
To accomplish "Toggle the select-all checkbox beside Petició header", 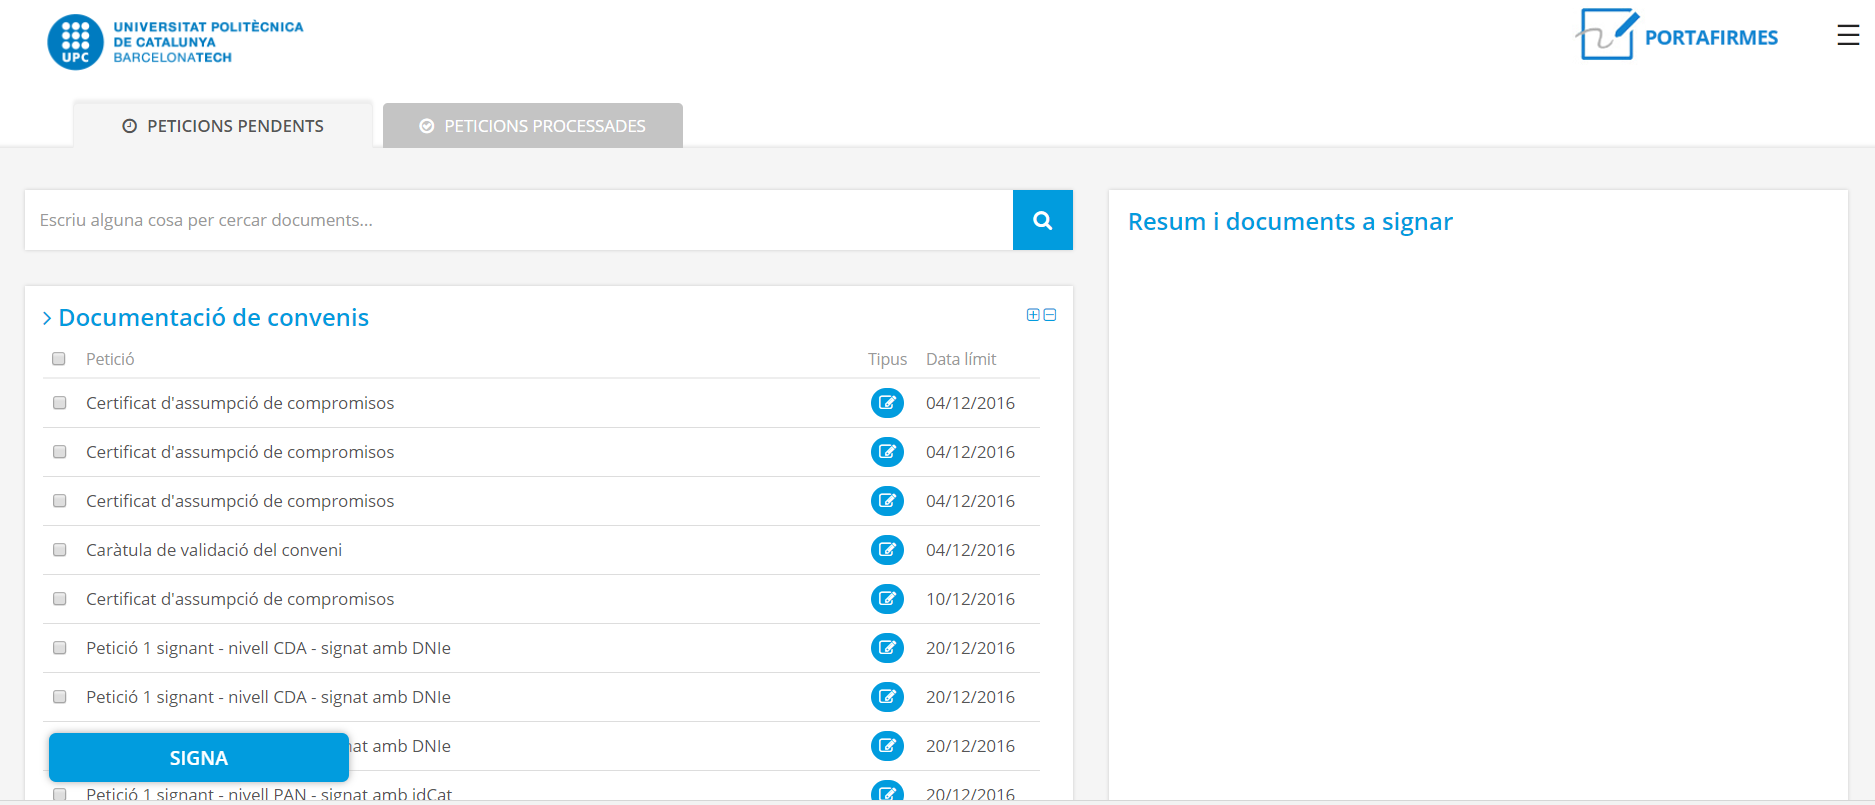I will click(59, 359).
